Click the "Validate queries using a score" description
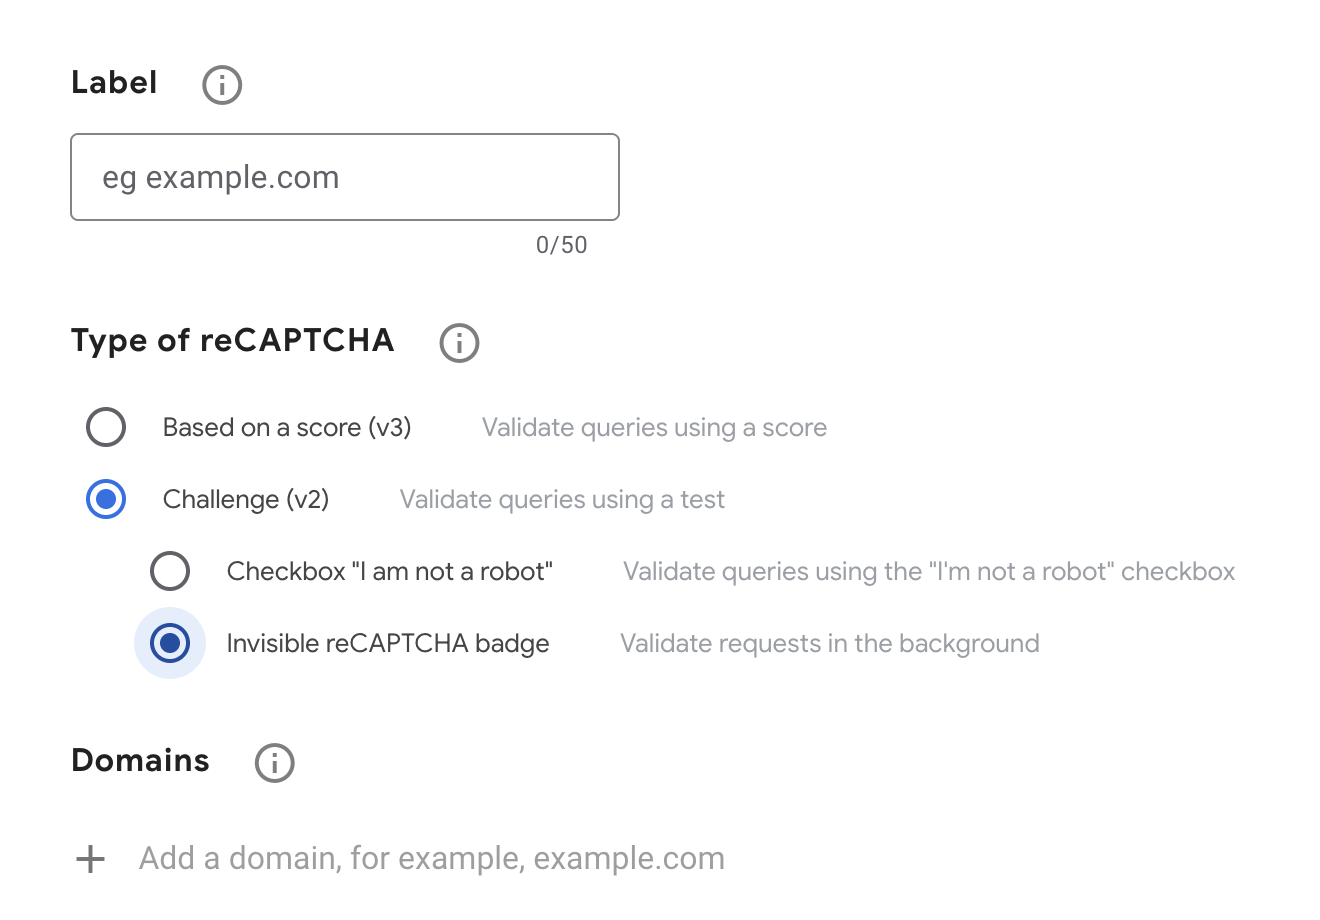 click(x=654, y=428)
